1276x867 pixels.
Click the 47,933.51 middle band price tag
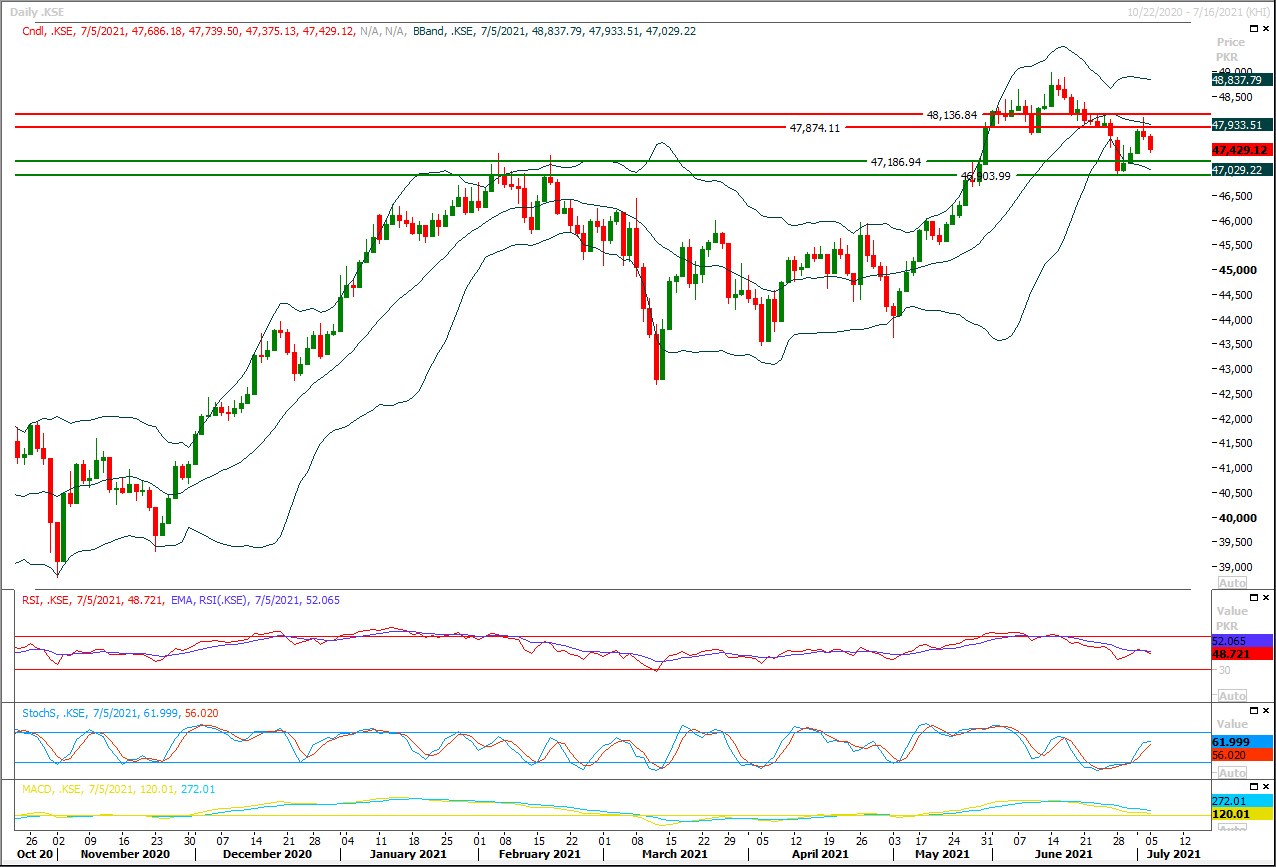pos(1240,125)
